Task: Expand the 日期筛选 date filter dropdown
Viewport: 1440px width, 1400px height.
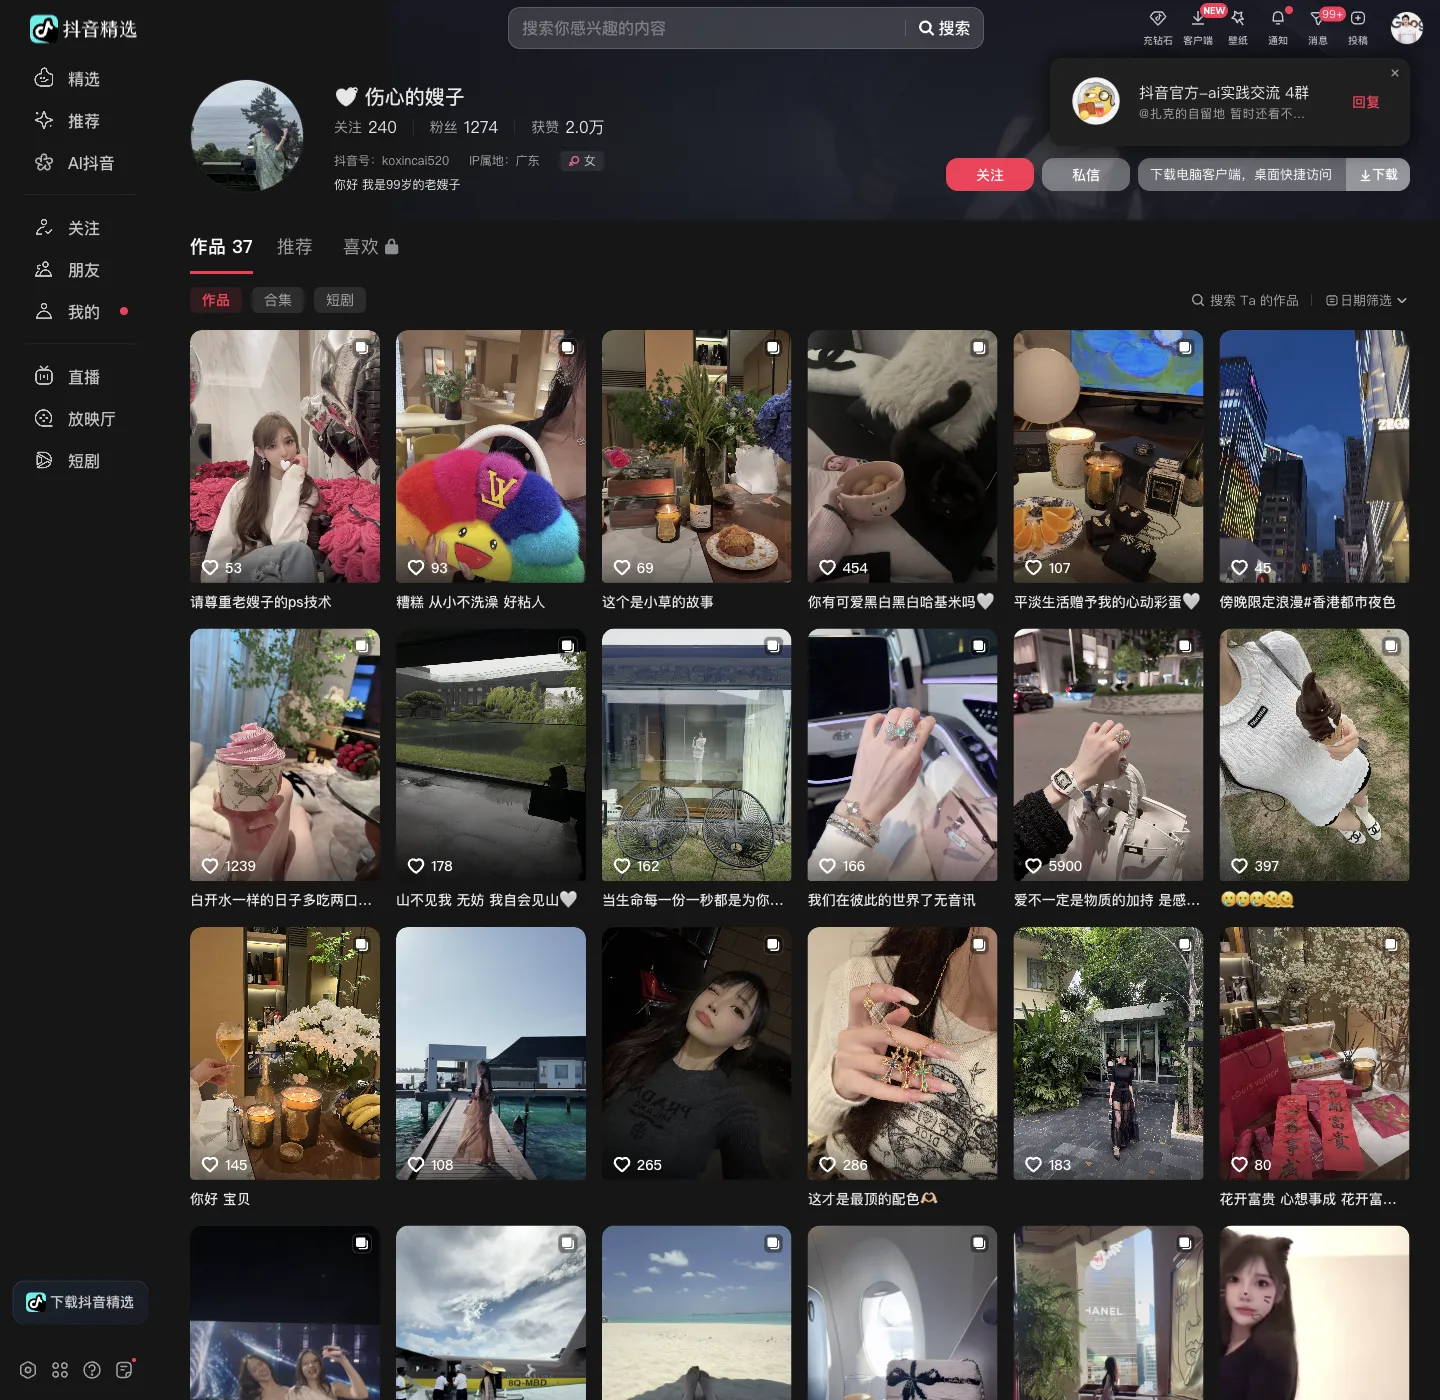Action: [x=1366, y=300]
